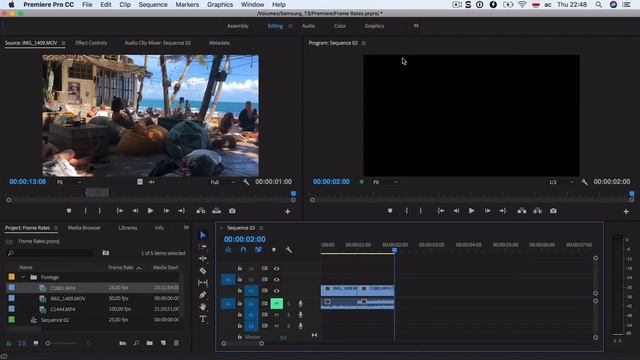
Task: Play the Source monitor clip
Action: (151, 211)
